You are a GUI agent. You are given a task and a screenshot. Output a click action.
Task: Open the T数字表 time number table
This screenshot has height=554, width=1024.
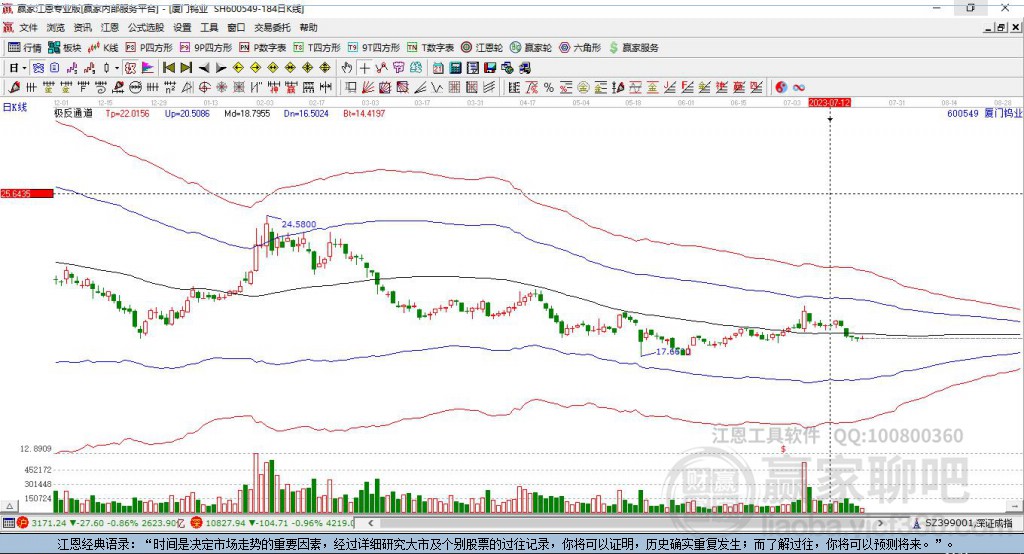pos(430,48)
